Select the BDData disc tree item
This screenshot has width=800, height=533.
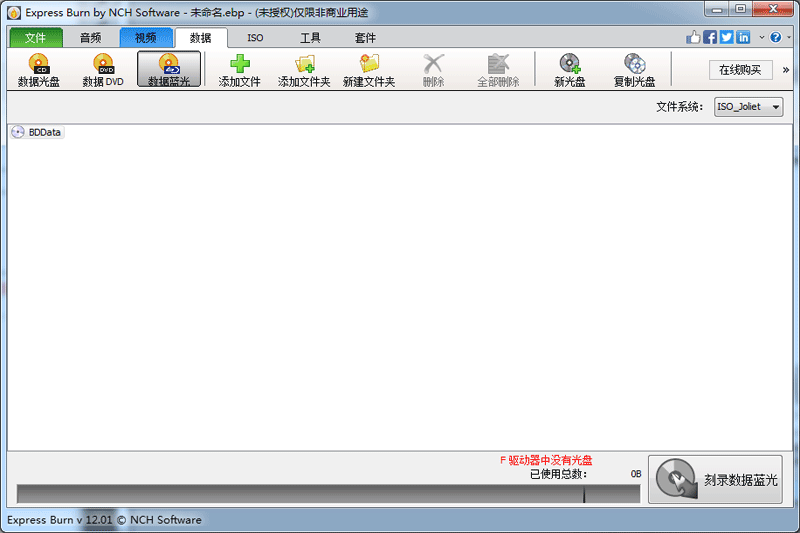pos(37,132)
